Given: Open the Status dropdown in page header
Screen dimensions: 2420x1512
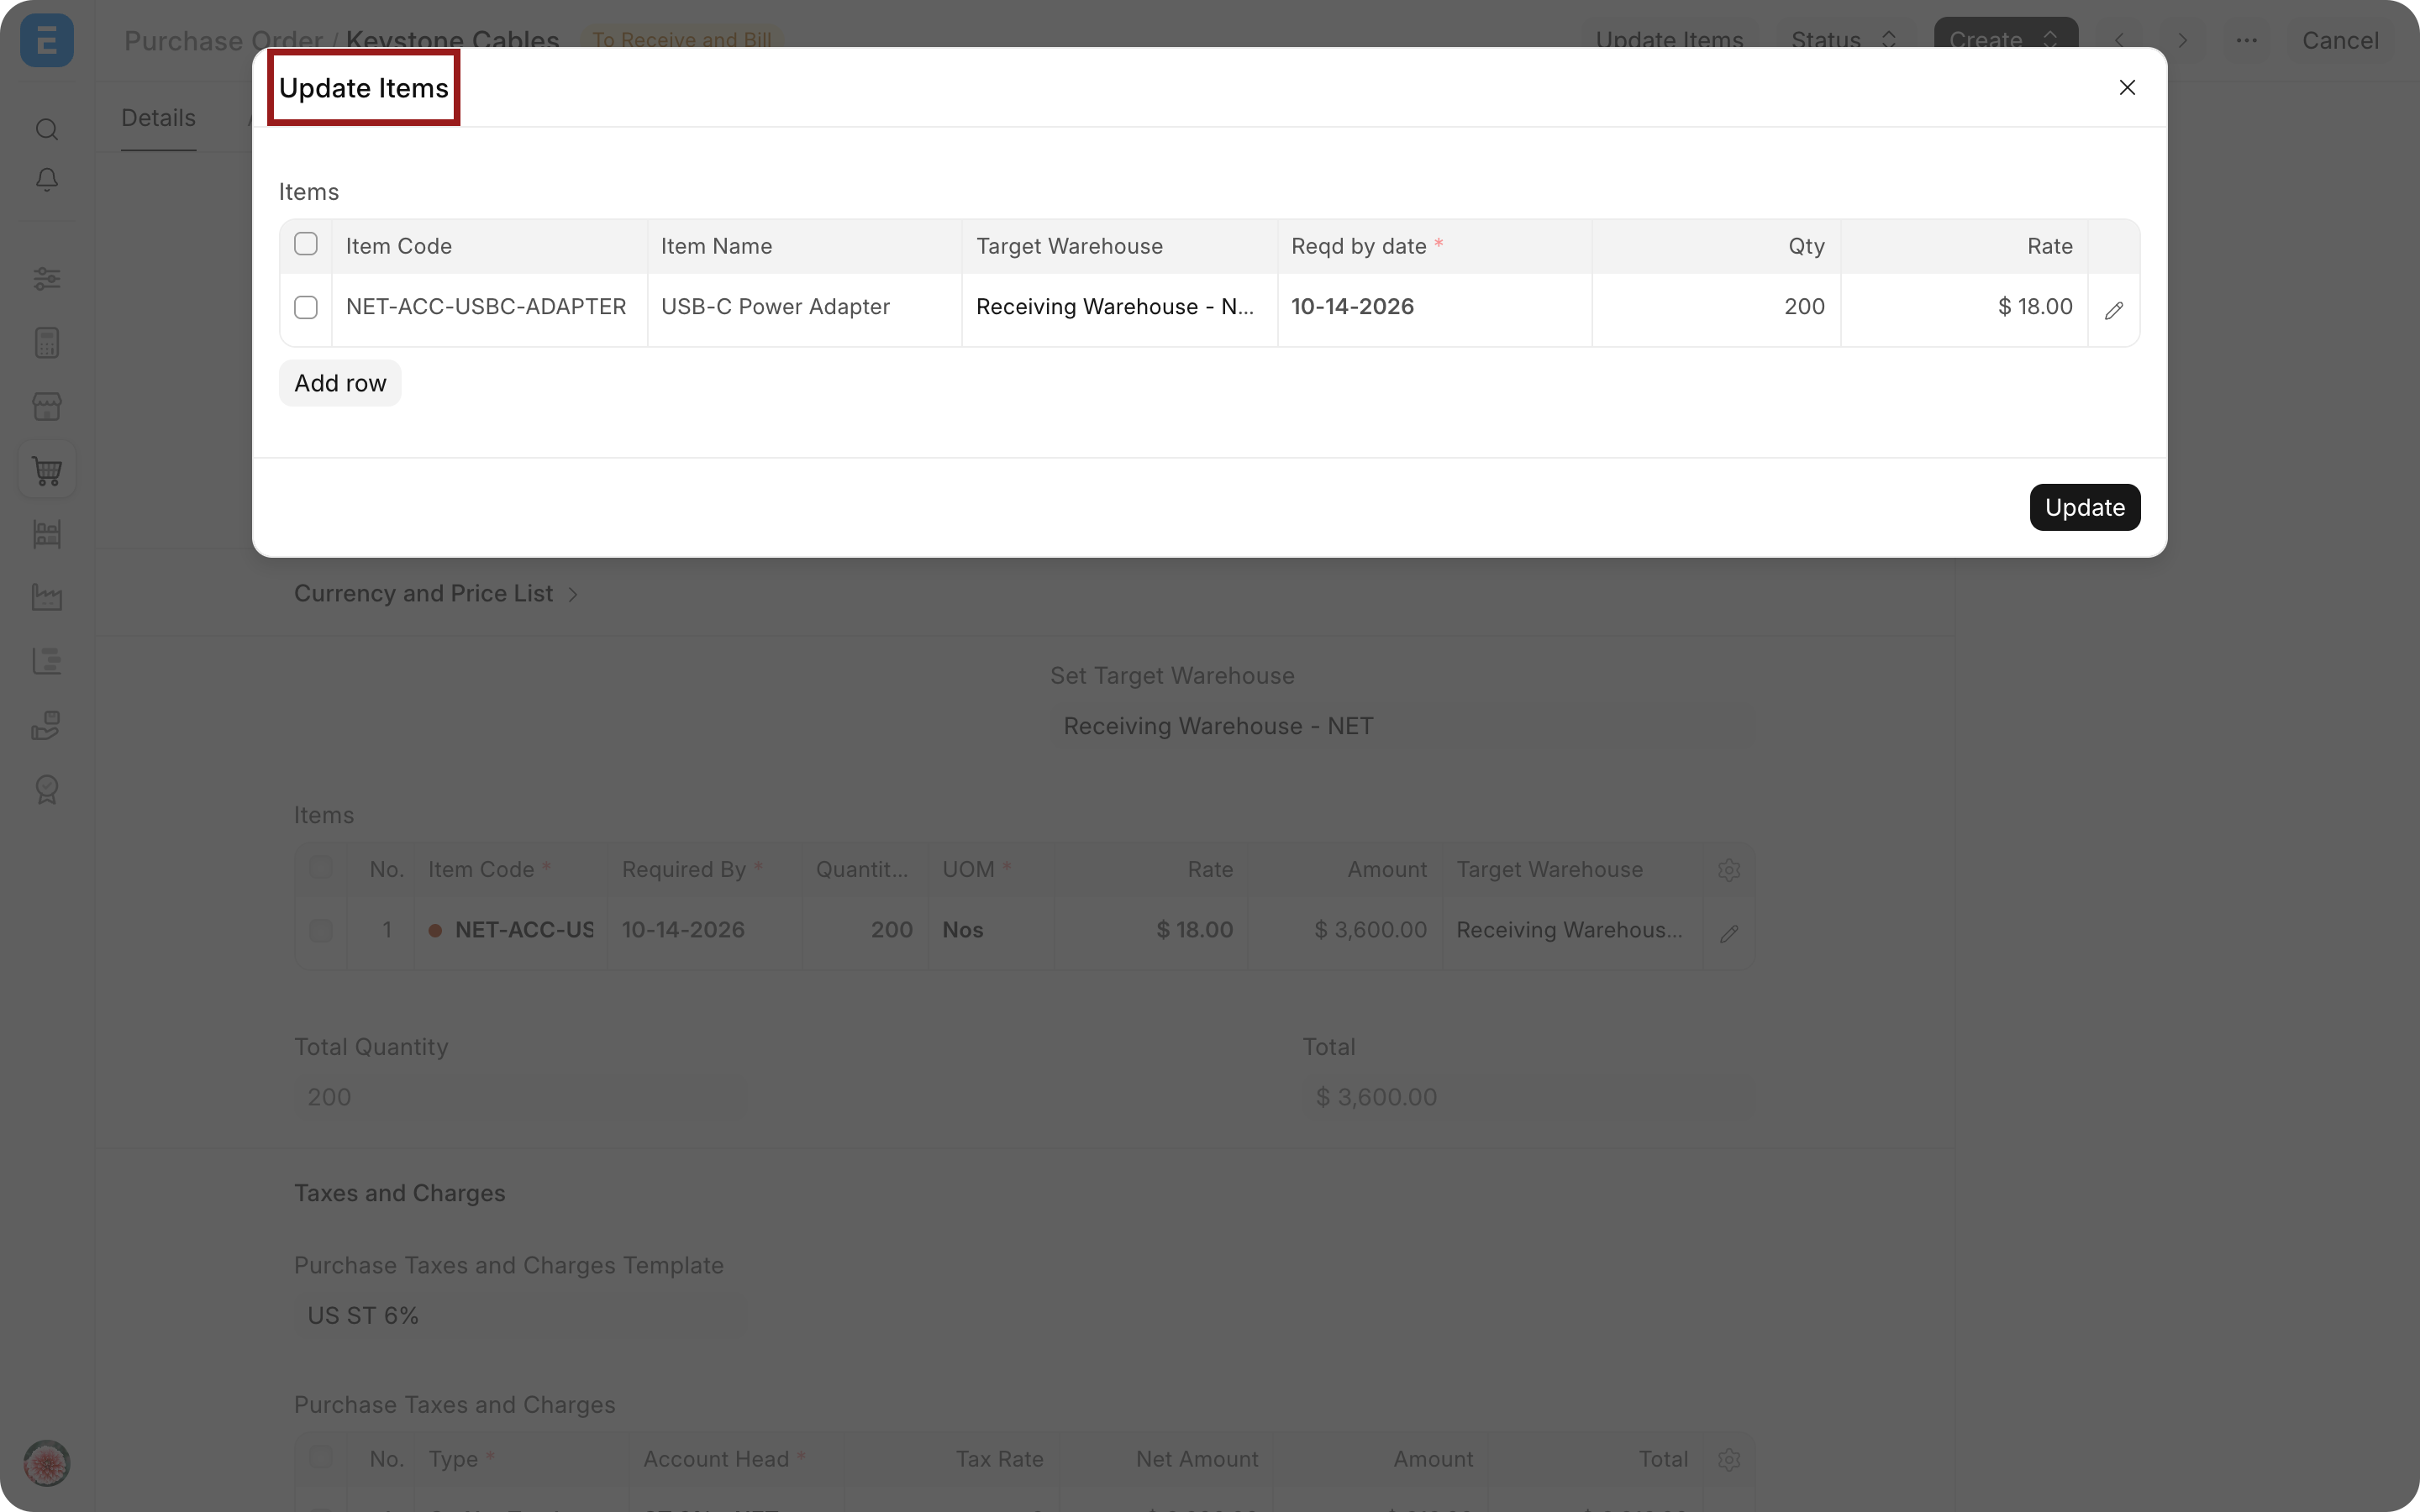Looking at the screenshot, I should coord(1843,40).
